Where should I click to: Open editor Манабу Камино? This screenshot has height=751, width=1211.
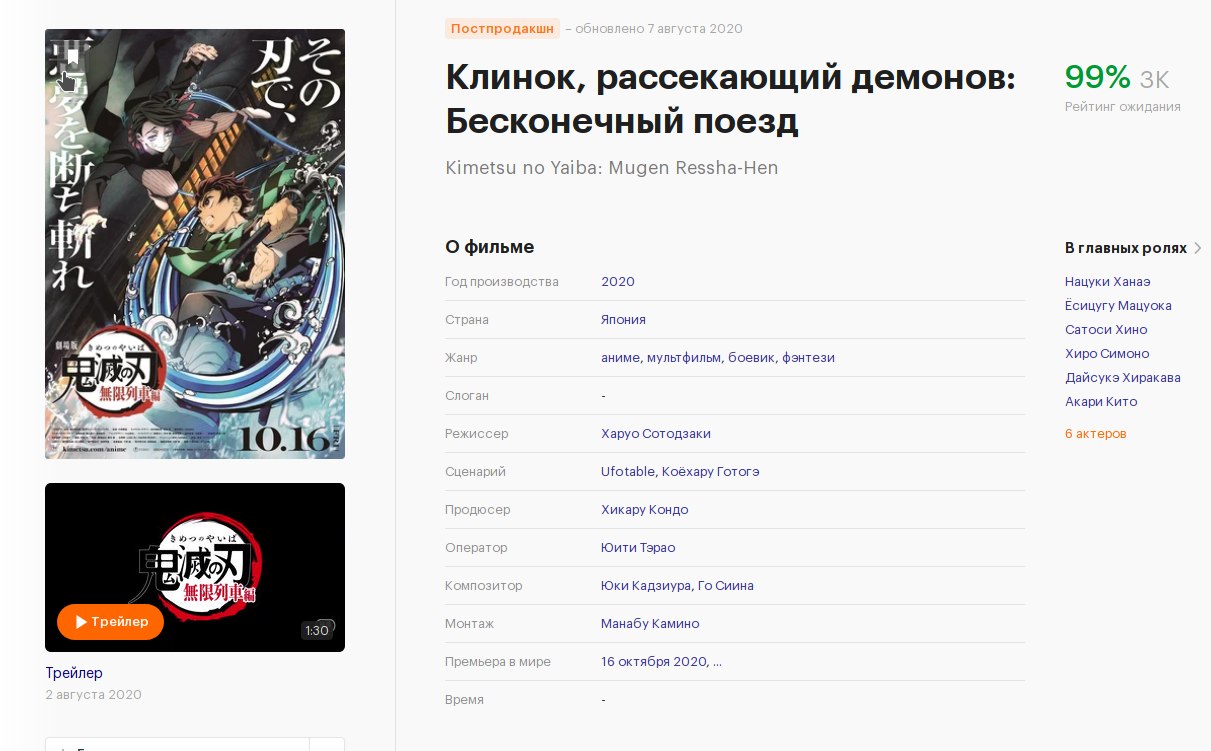(x=650, y=624)
